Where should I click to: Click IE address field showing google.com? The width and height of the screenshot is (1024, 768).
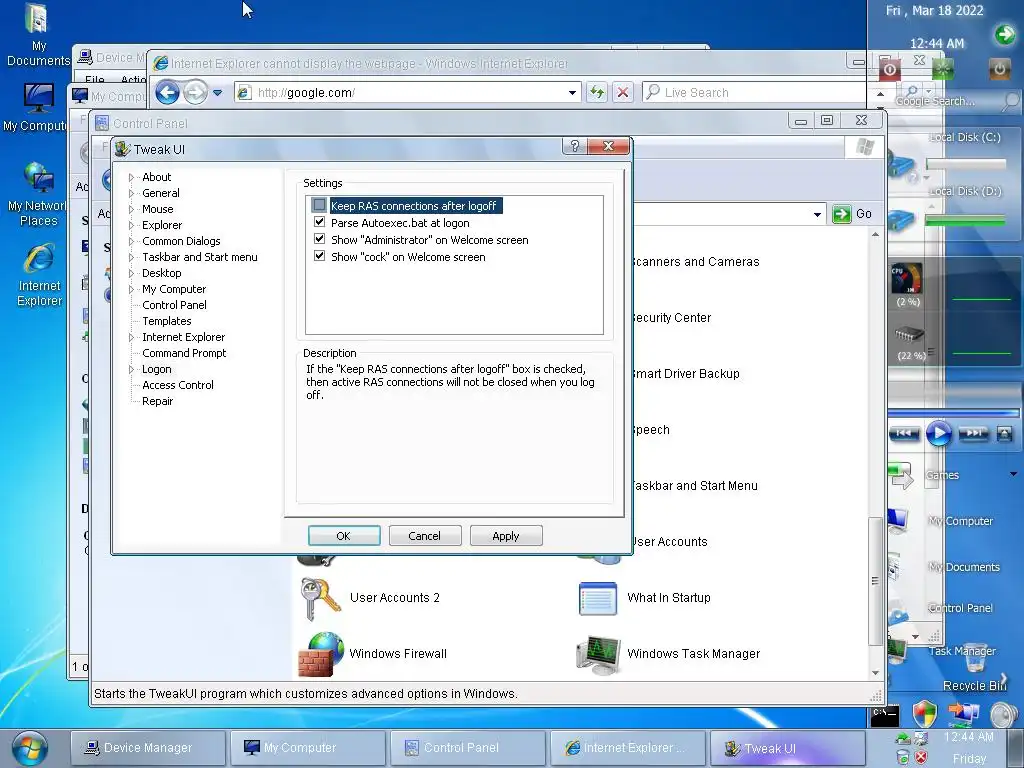coord(408,93)
